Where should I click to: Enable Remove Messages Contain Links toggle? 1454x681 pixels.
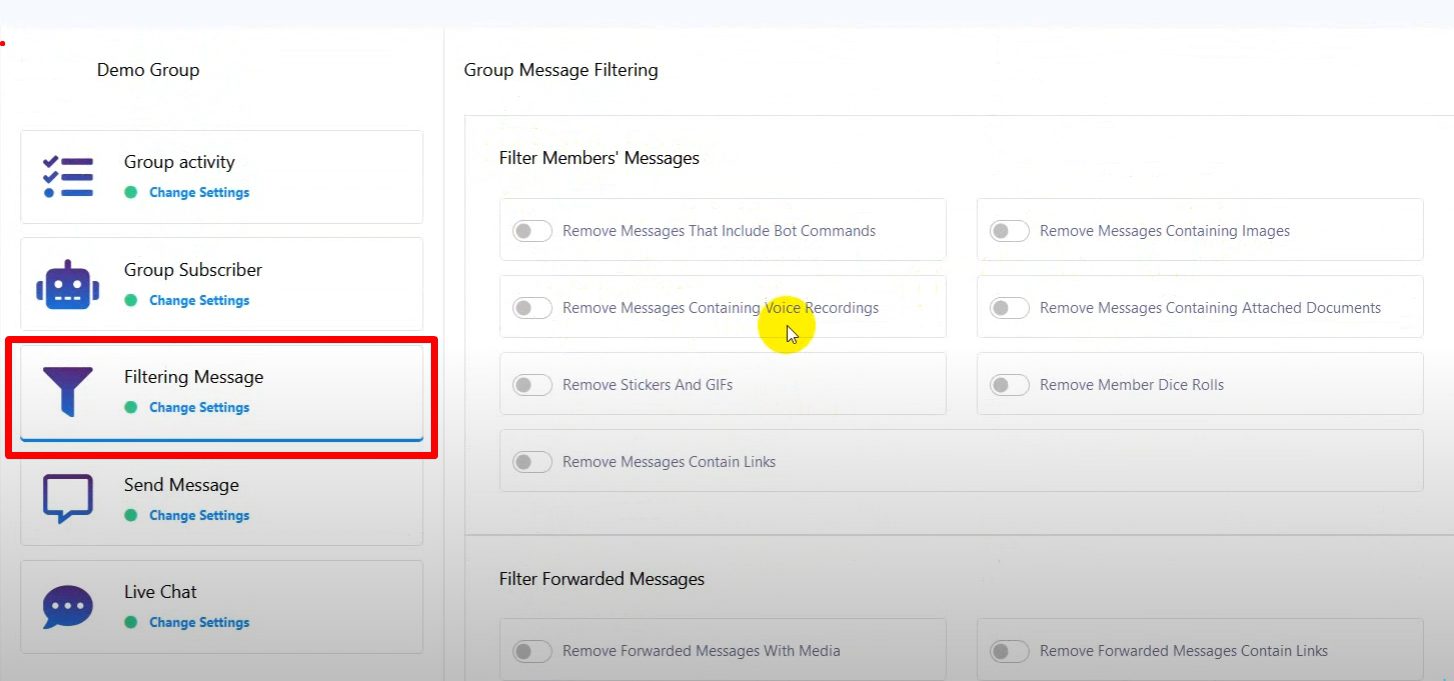tap(532, 462)
